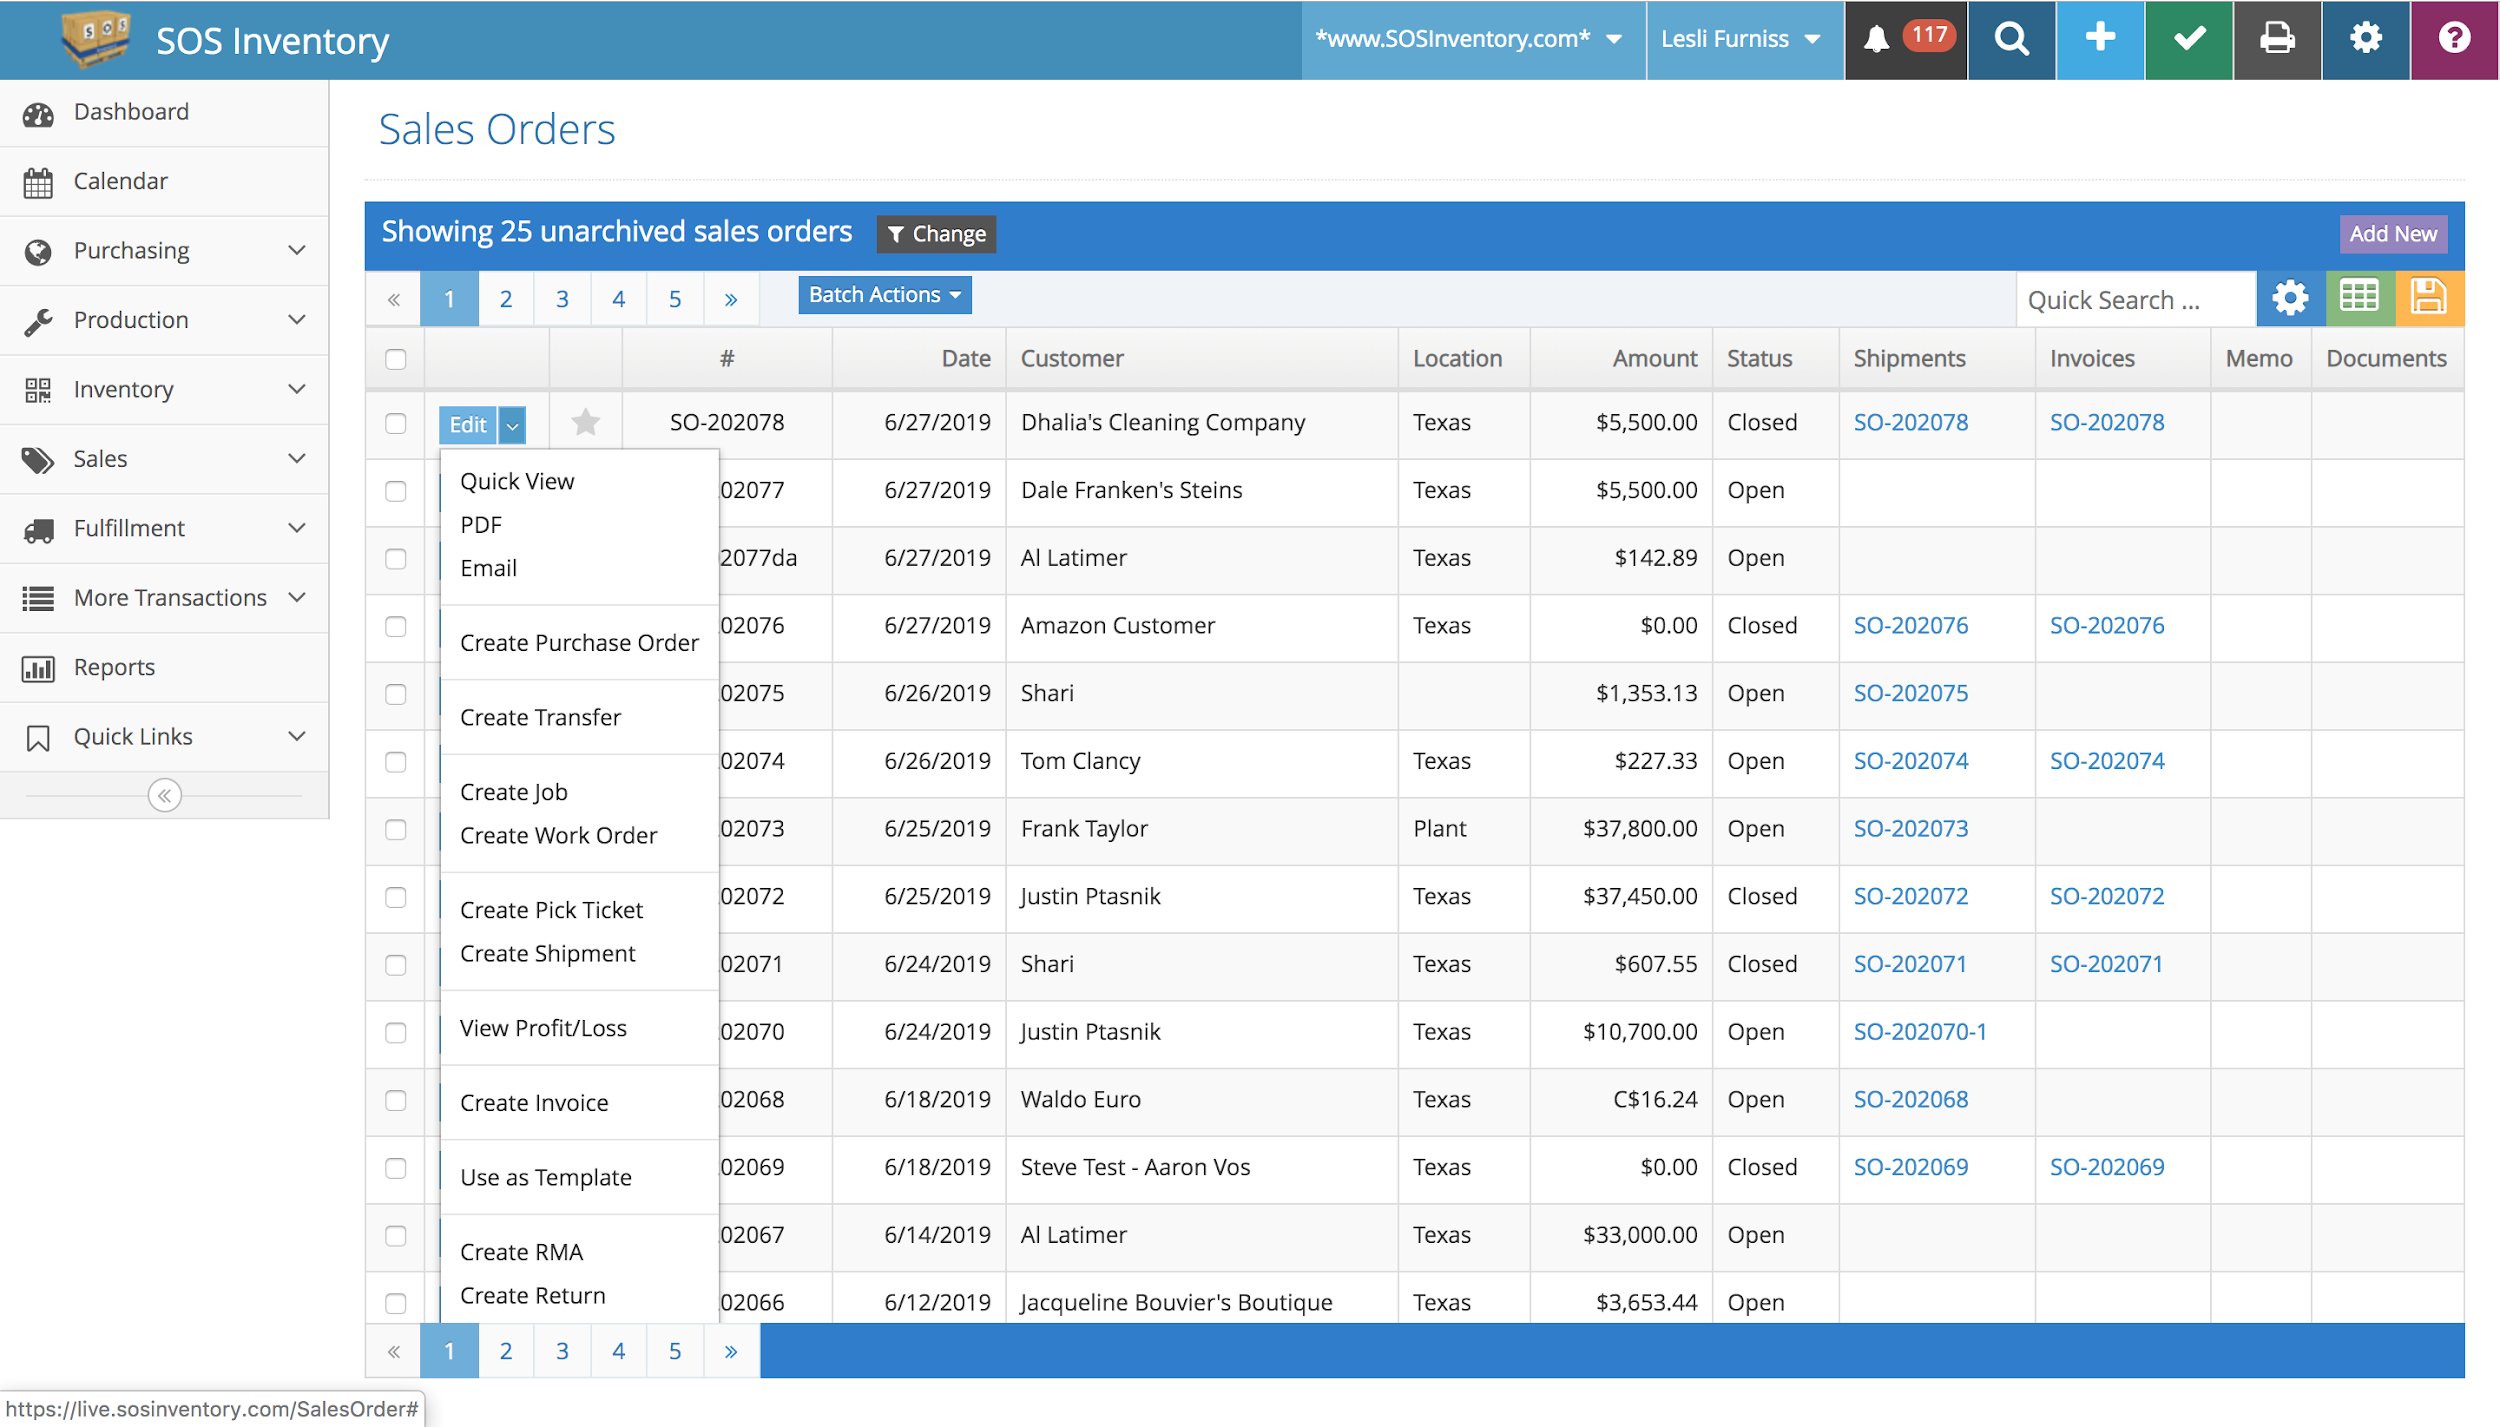Image resolution: width=2500 pixels, height=1427 pixels.
Task: Click the Add New button
Action: coord(2392,233)
